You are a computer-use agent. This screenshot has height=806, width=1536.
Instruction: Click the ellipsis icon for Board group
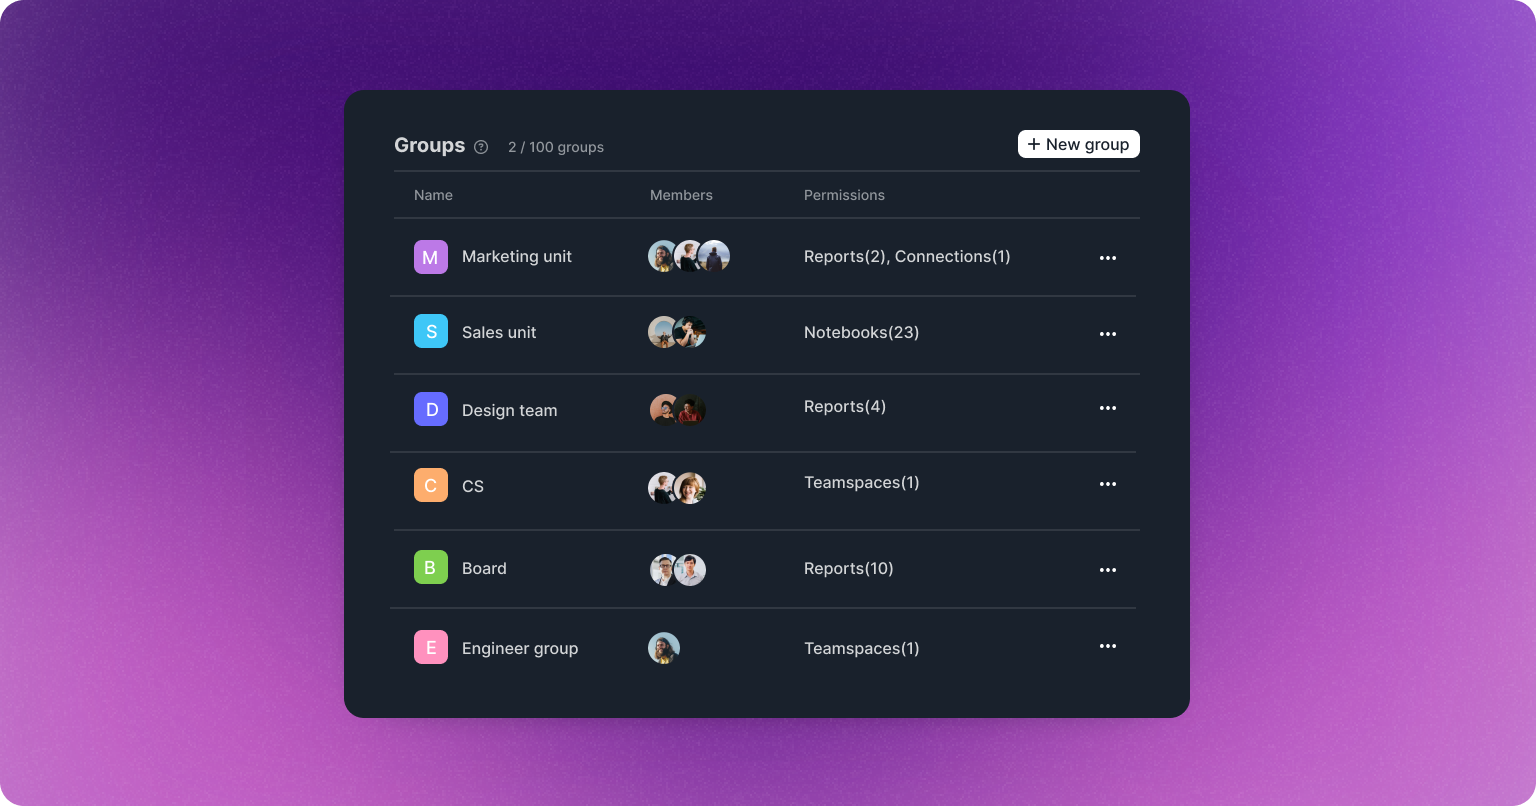1107,570
